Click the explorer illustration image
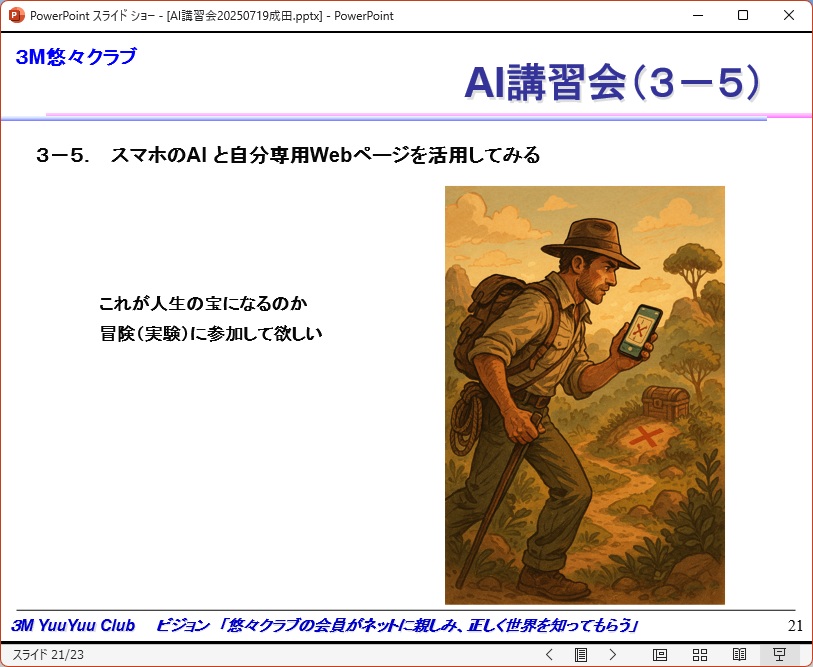Image resolution: width=813 pixels, height=667 pixels. [x=584, y=394]
